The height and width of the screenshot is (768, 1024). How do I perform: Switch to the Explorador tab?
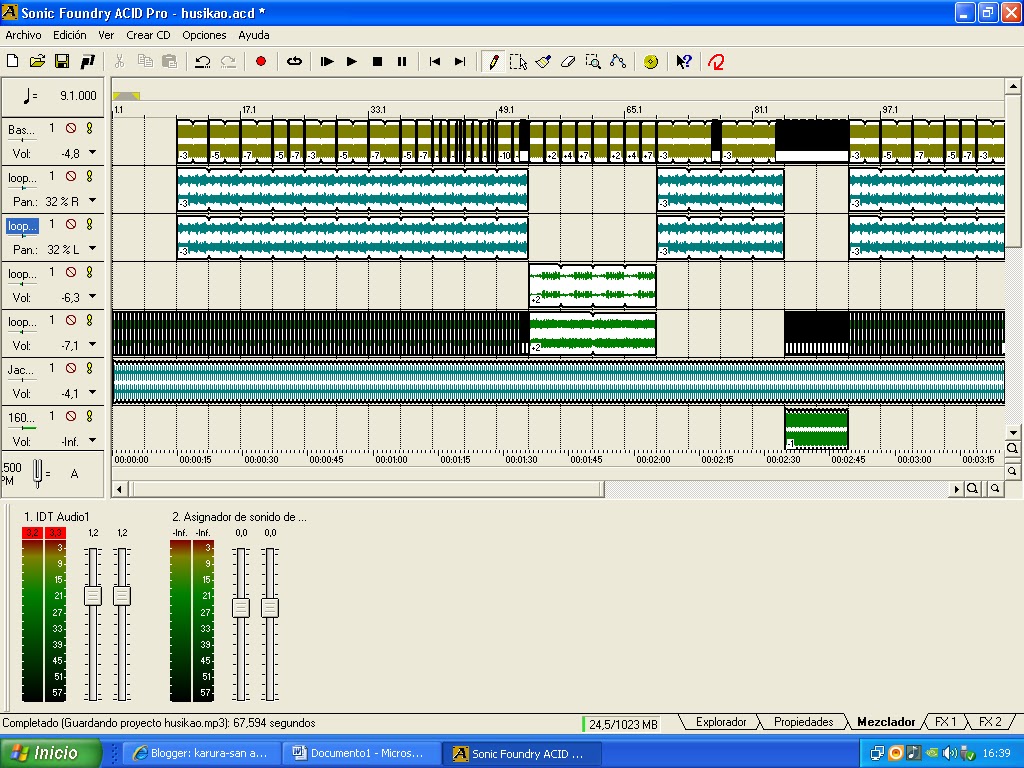click(x=721, y=722)
